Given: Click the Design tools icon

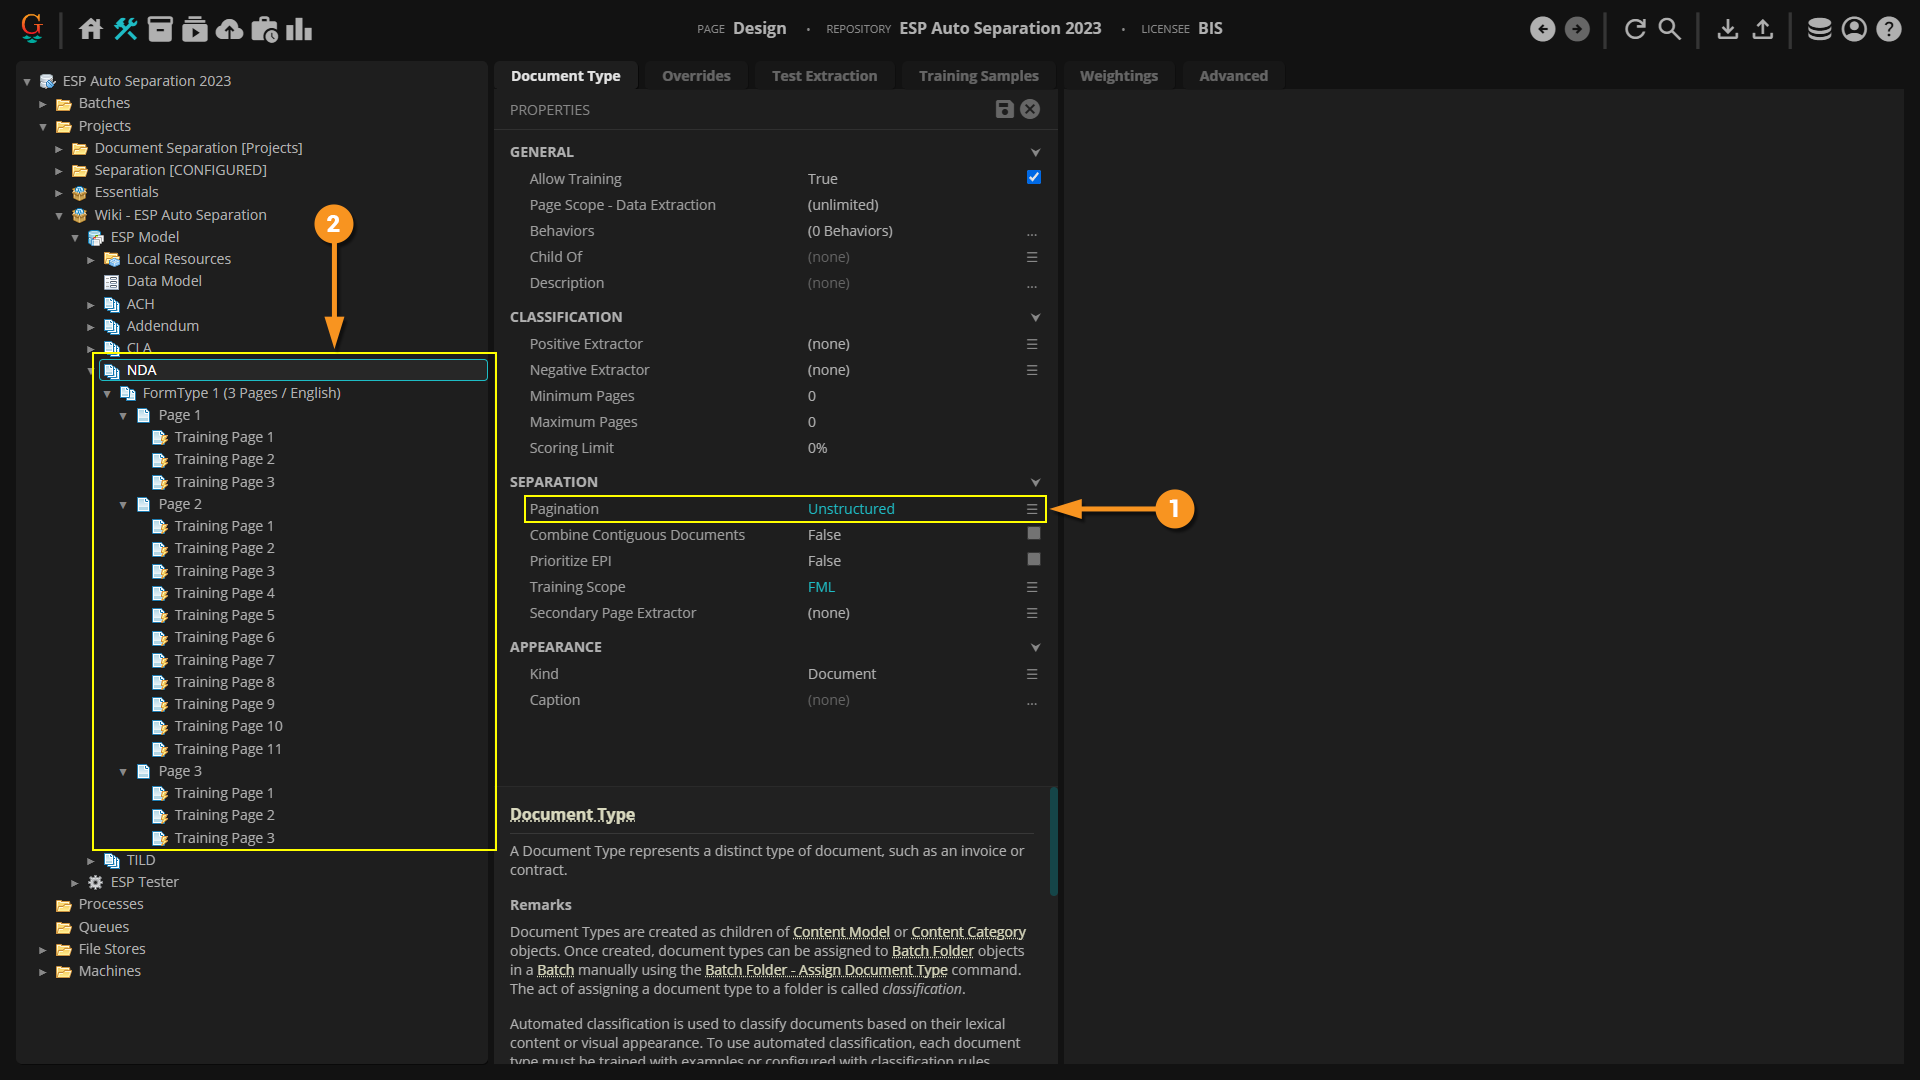Looking at the screenshot, I should point(125,29).
